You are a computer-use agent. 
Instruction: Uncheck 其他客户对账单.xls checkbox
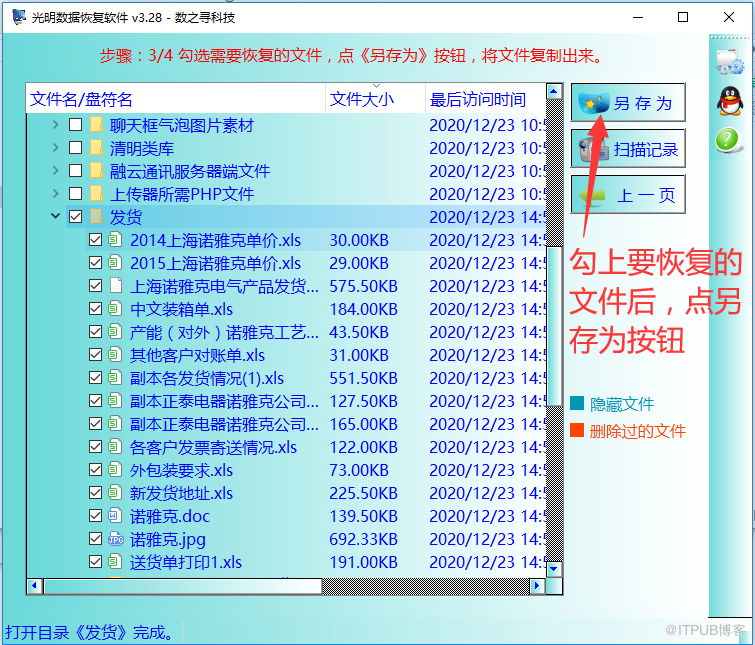point(95,355)
